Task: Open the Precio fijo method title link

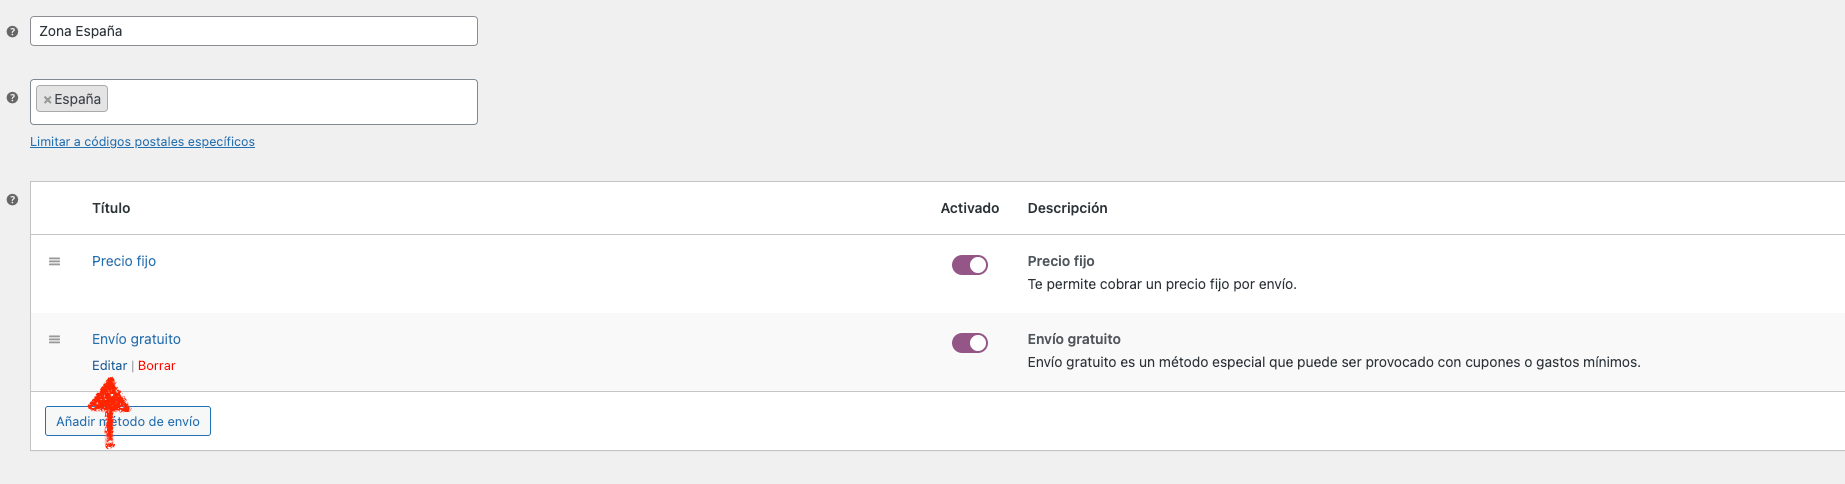Action: tap(124, 261)
